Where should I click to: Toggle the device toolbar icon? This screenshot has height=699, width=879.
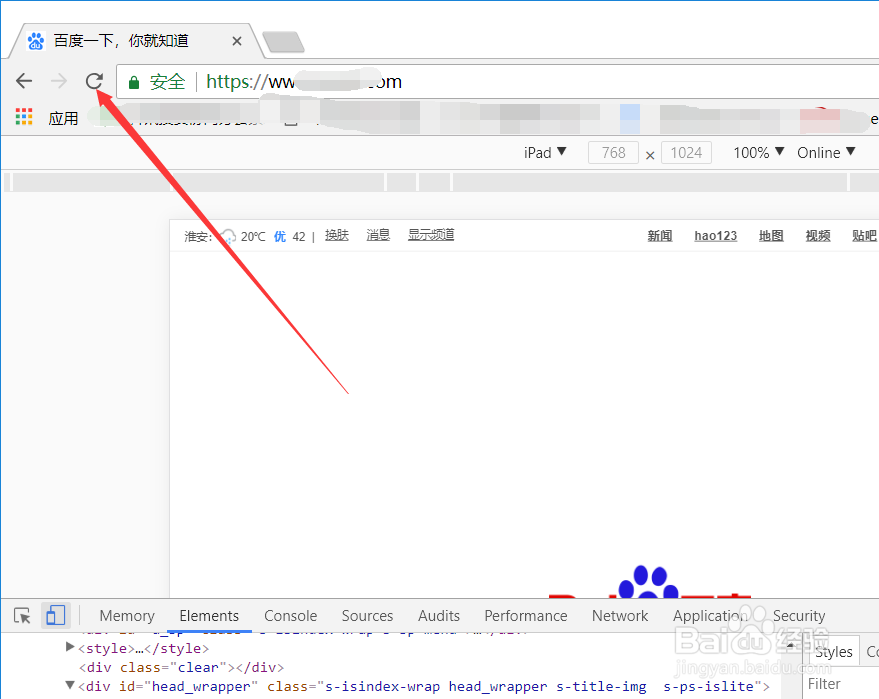point(55,615)
